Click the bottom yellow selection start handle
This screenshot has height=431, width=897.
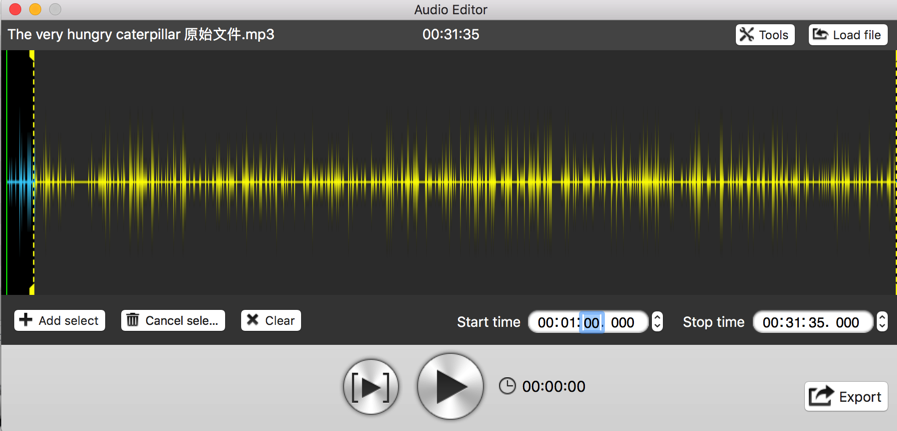tap(33, 290)
